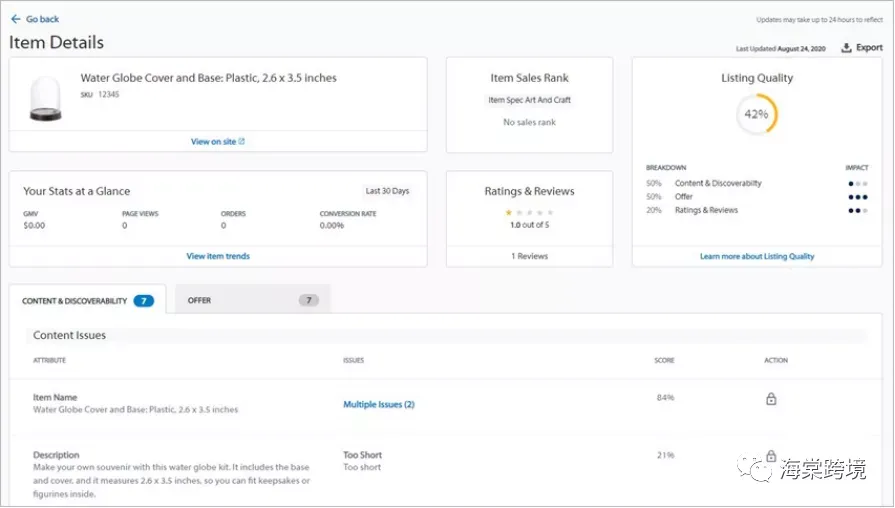Screen dimensions: 895x508
Task: Click the Offer impact dots
Action: click(858, 197)
